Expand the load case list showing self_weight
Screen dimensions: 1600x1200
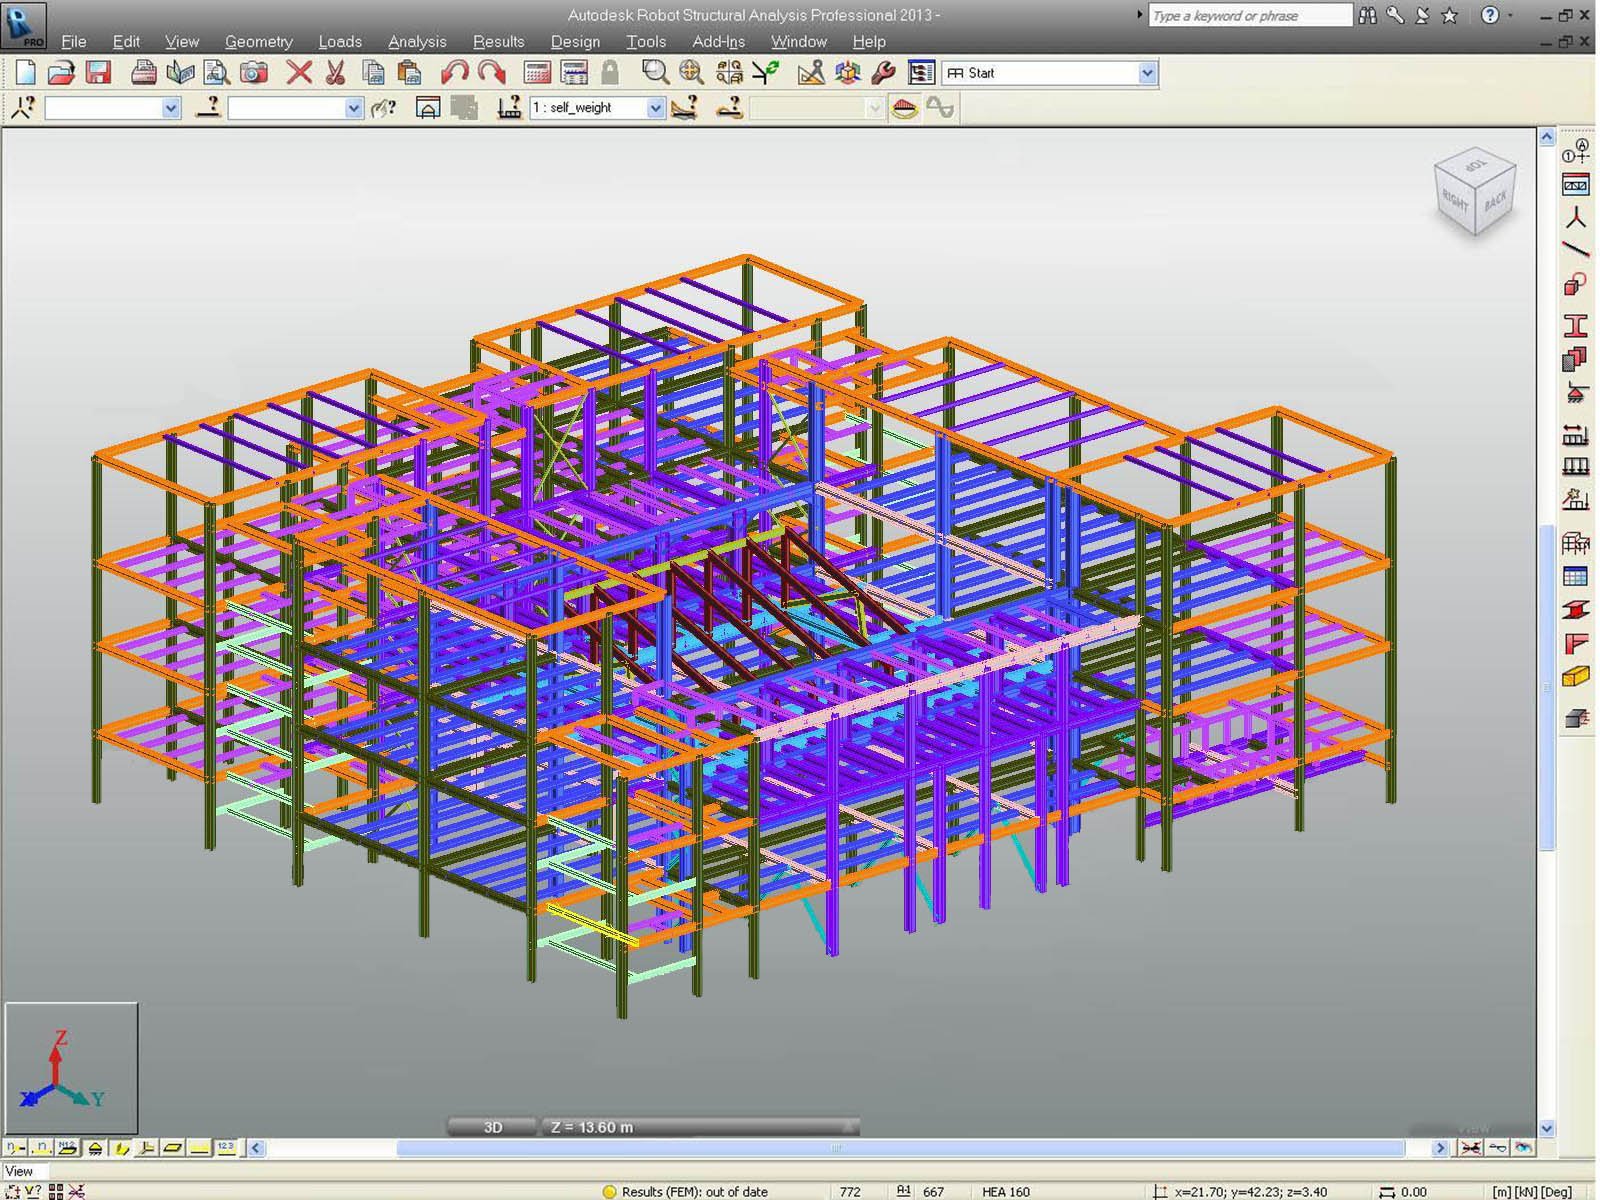(x=655, y=108)
